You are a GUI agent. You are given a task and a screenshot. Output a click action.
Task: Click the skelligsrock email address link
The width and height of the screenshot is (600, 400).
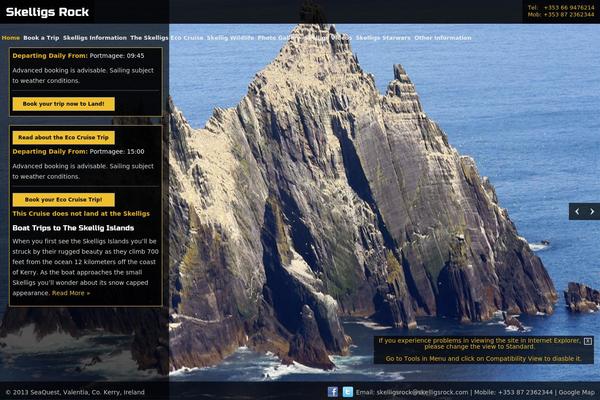422,392
